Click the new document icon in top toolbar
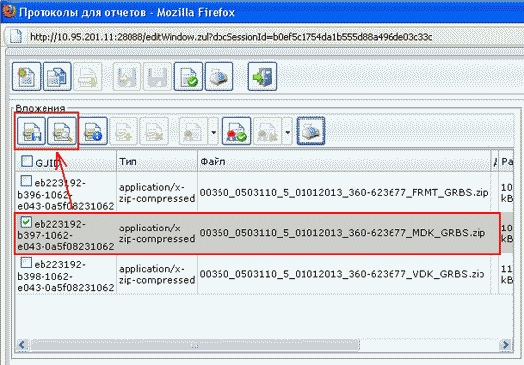Viewport: 524px width, 365px height. click(26, 77)
